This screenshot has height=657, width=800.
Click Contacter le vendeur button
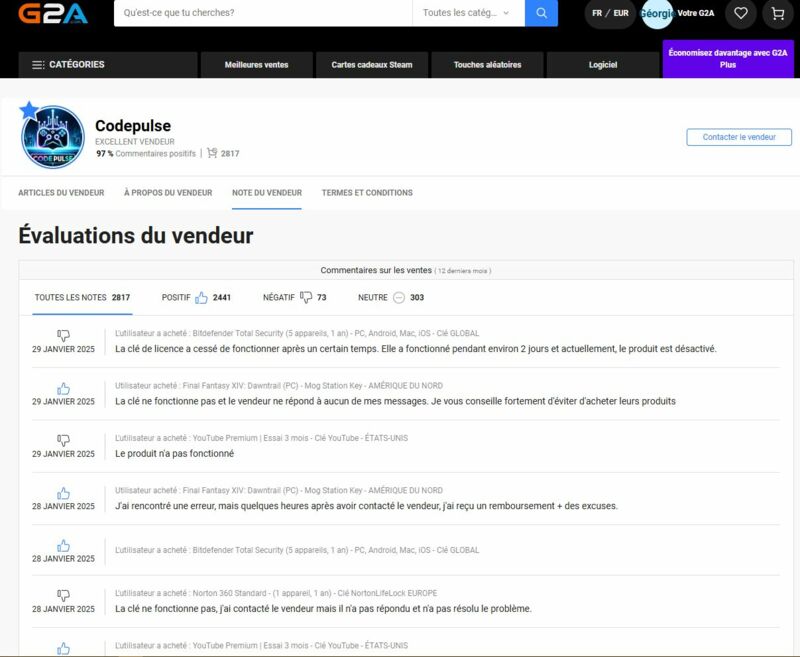tap(739, 137)
